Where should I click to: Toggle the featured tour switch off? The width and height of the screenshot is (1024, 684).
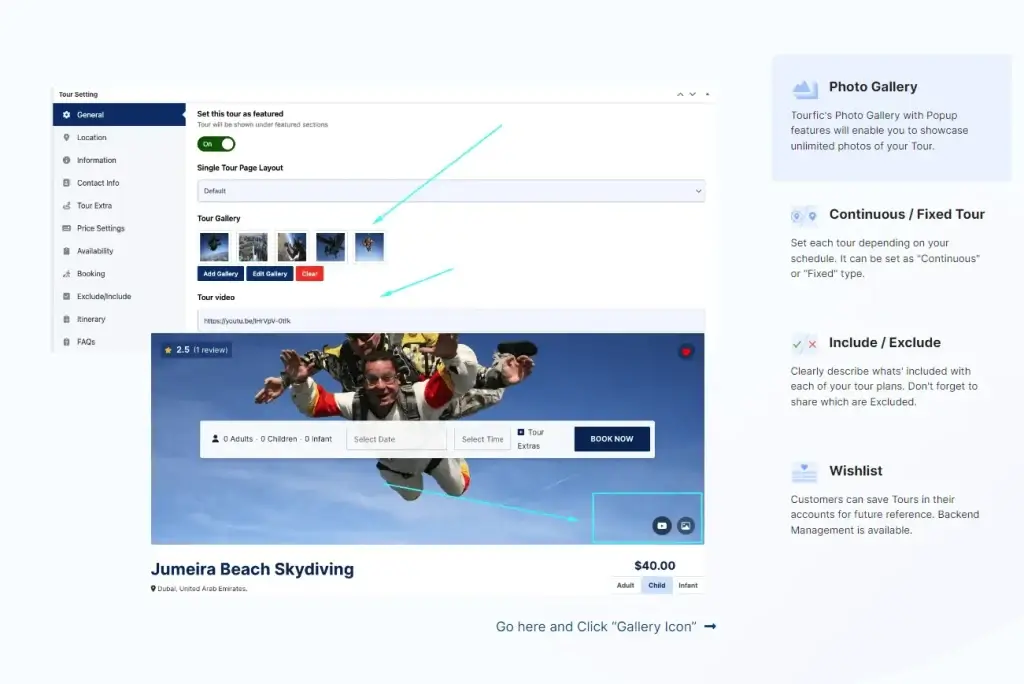pos(216,144)
